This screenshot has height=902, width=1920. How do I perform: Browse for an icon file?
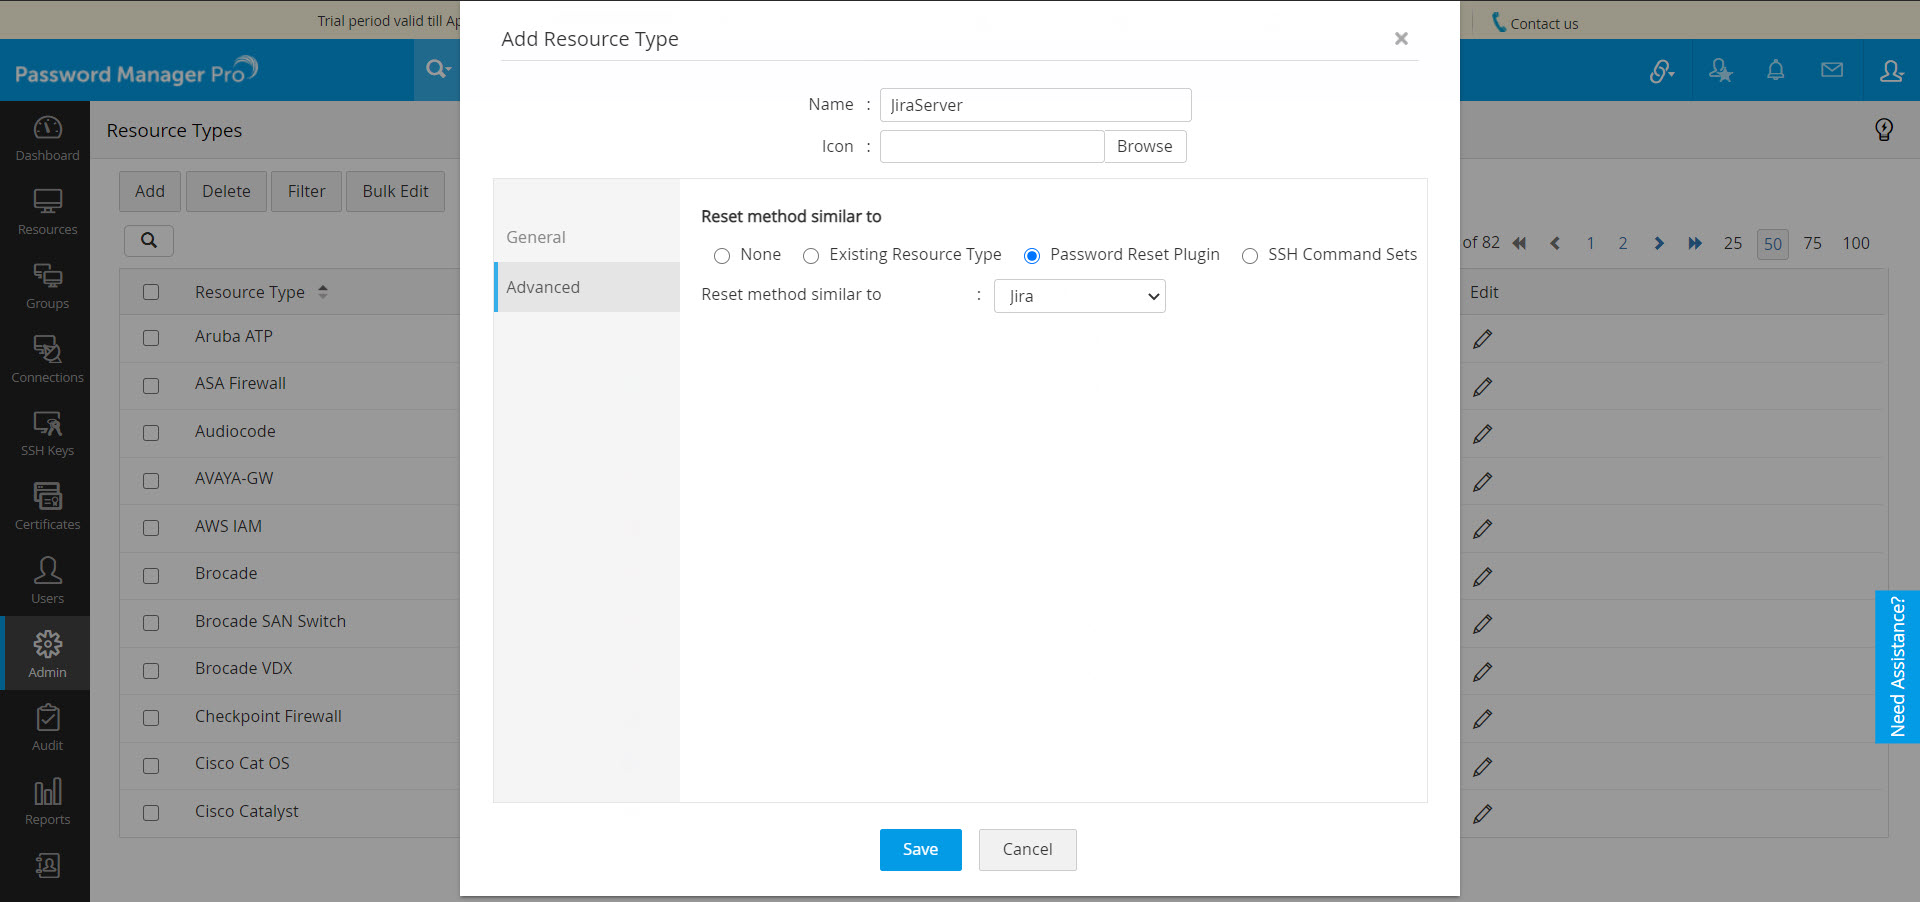[x=1144, y=146]
